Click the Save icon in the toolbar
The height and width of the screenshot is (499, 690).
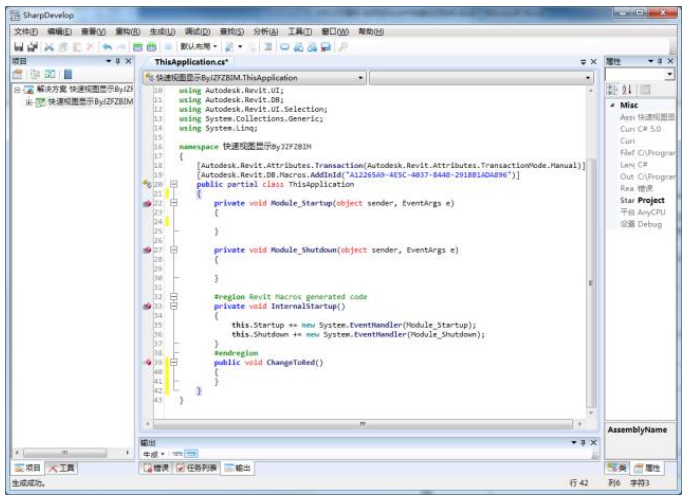(19, 47)
